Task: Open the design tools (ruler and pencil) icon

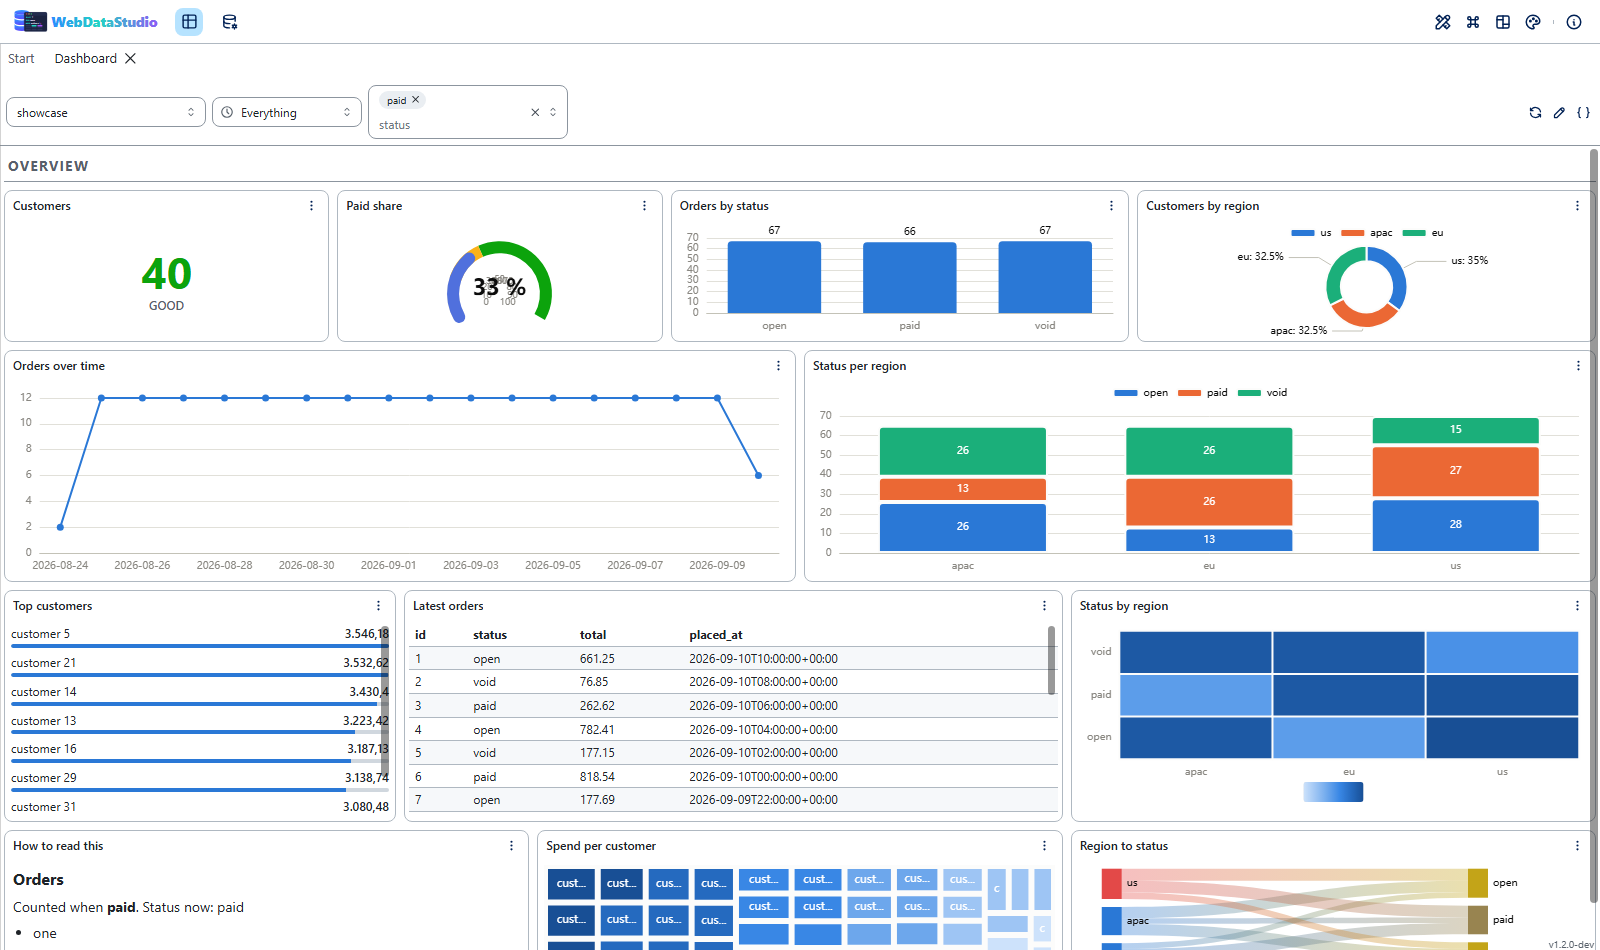Action: coord(1443,22)
